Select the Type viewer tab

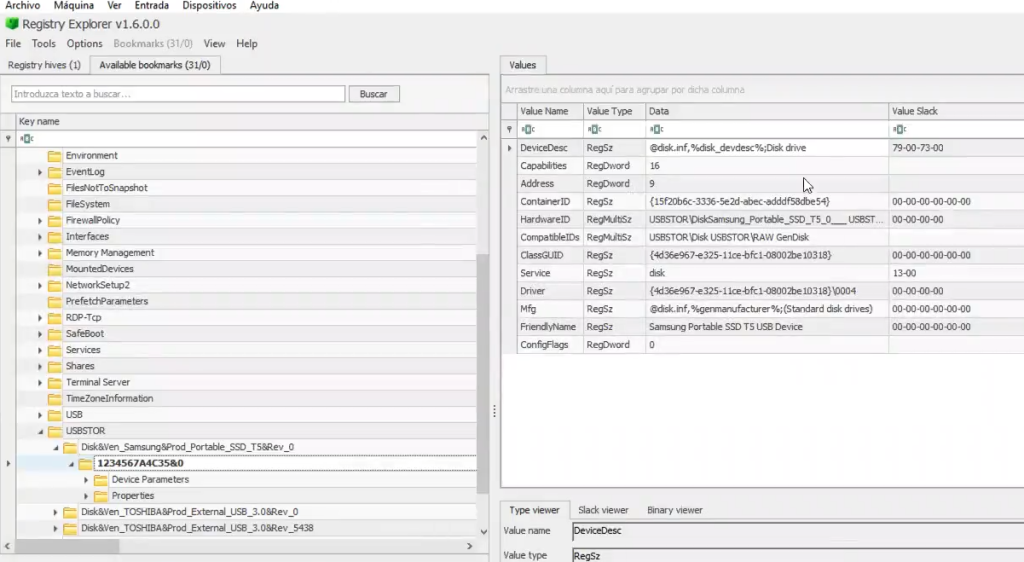(534, 510)
